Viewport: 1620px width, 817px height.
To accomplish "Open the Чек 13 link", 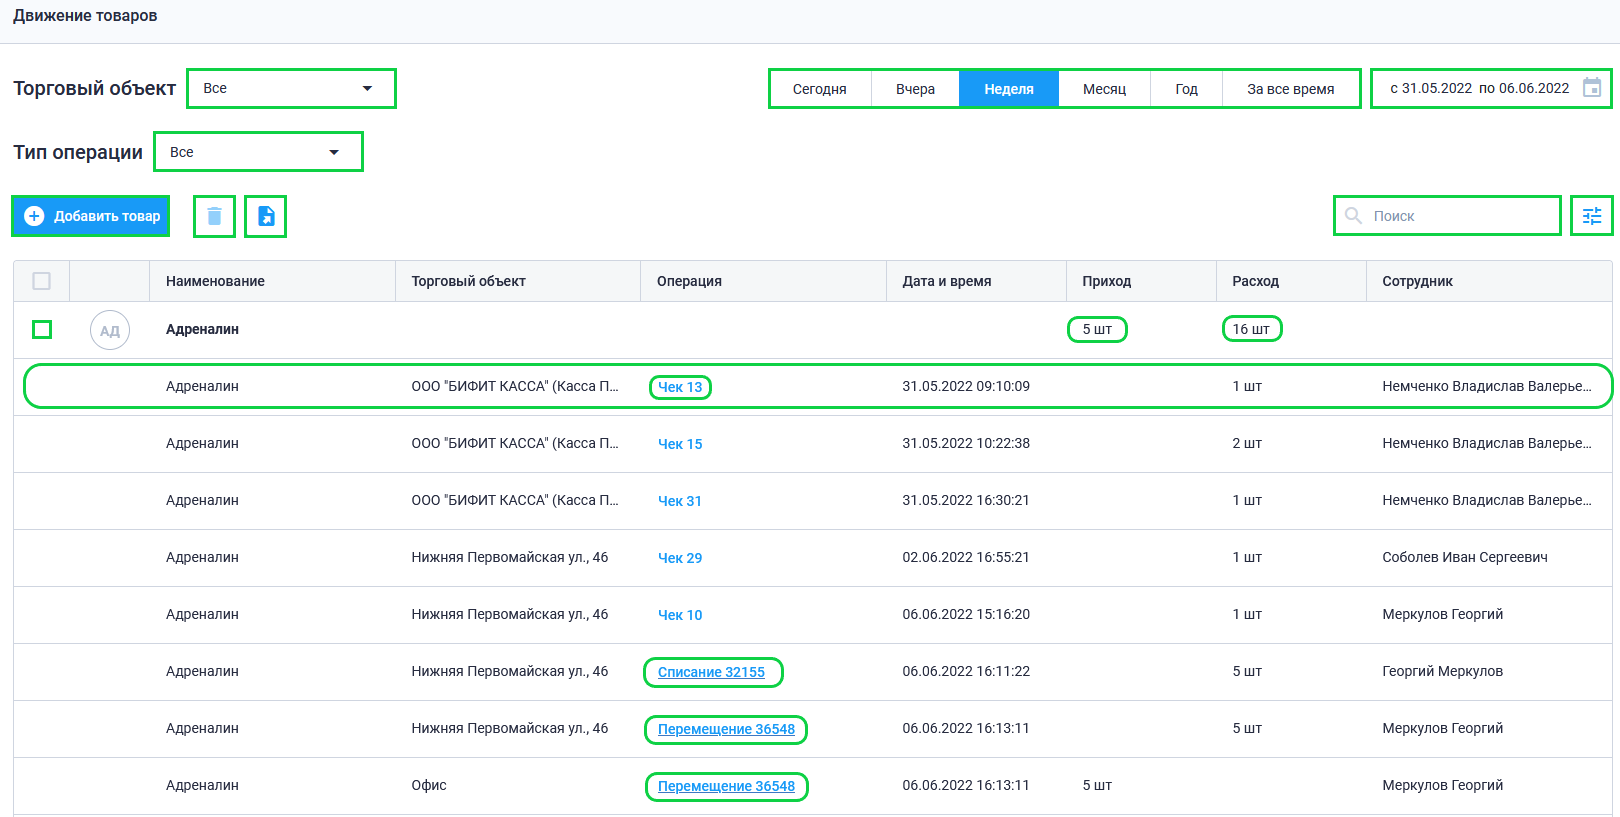I will pyautogui.click(x=680, y=387).
